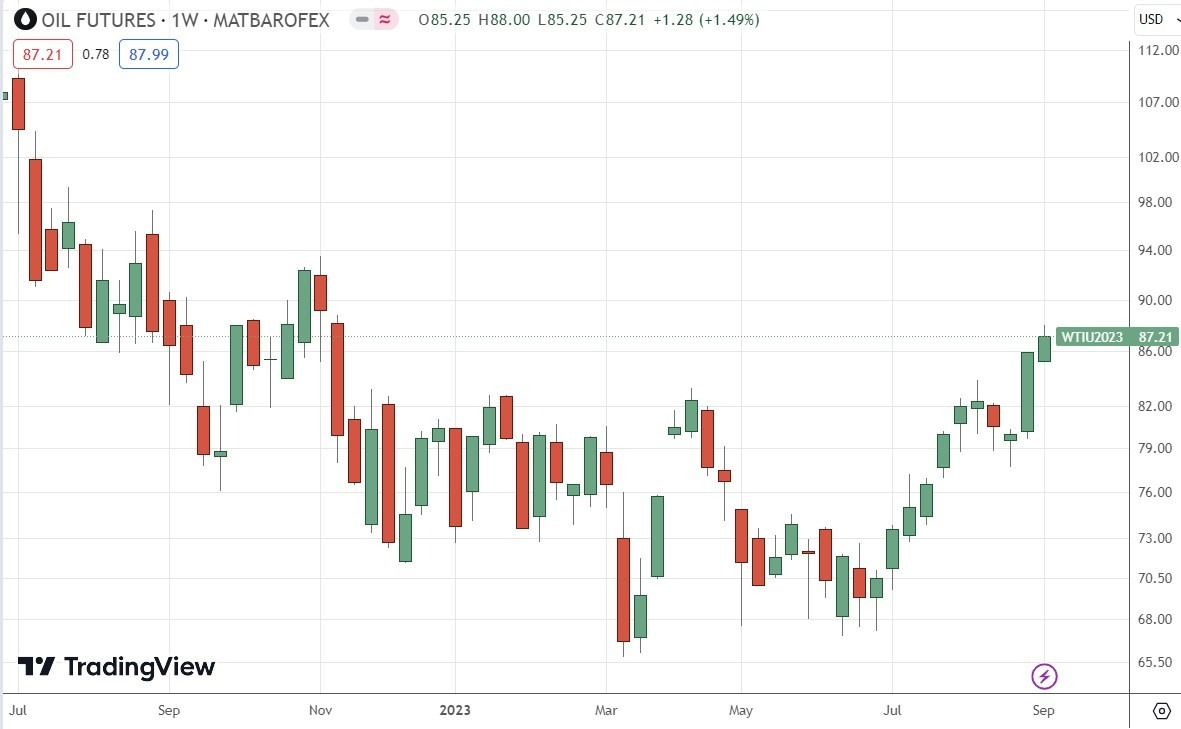Click the blue 87.99 buy price button

(148, 54)
